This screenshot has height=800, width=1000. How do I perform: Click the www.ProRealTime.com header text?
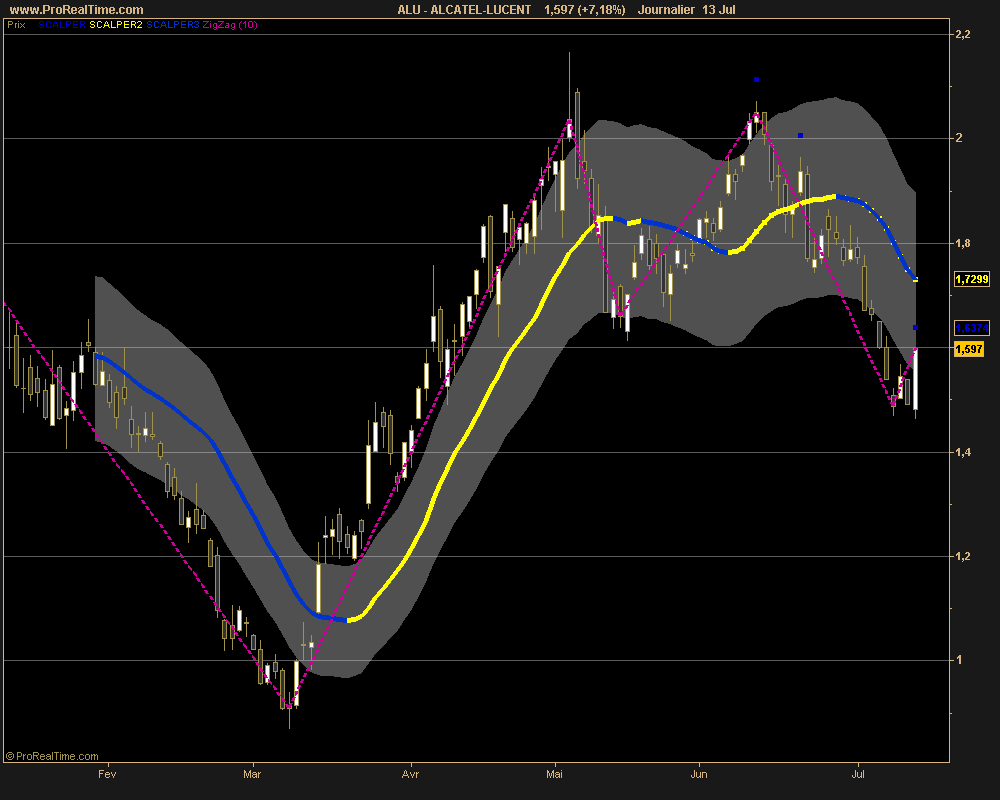(x=77, y=10)
